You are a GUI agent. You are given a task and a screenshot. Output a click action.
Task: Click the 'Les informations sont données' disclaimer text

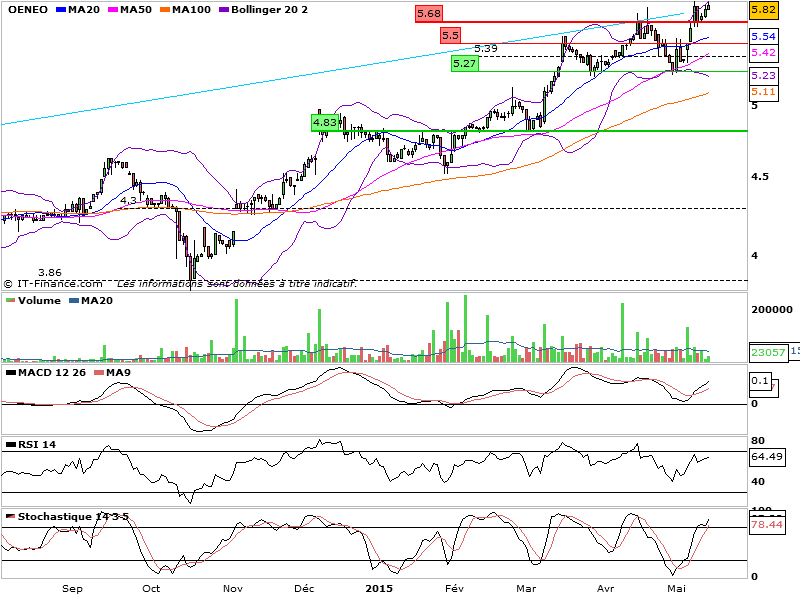coord(237,284)
